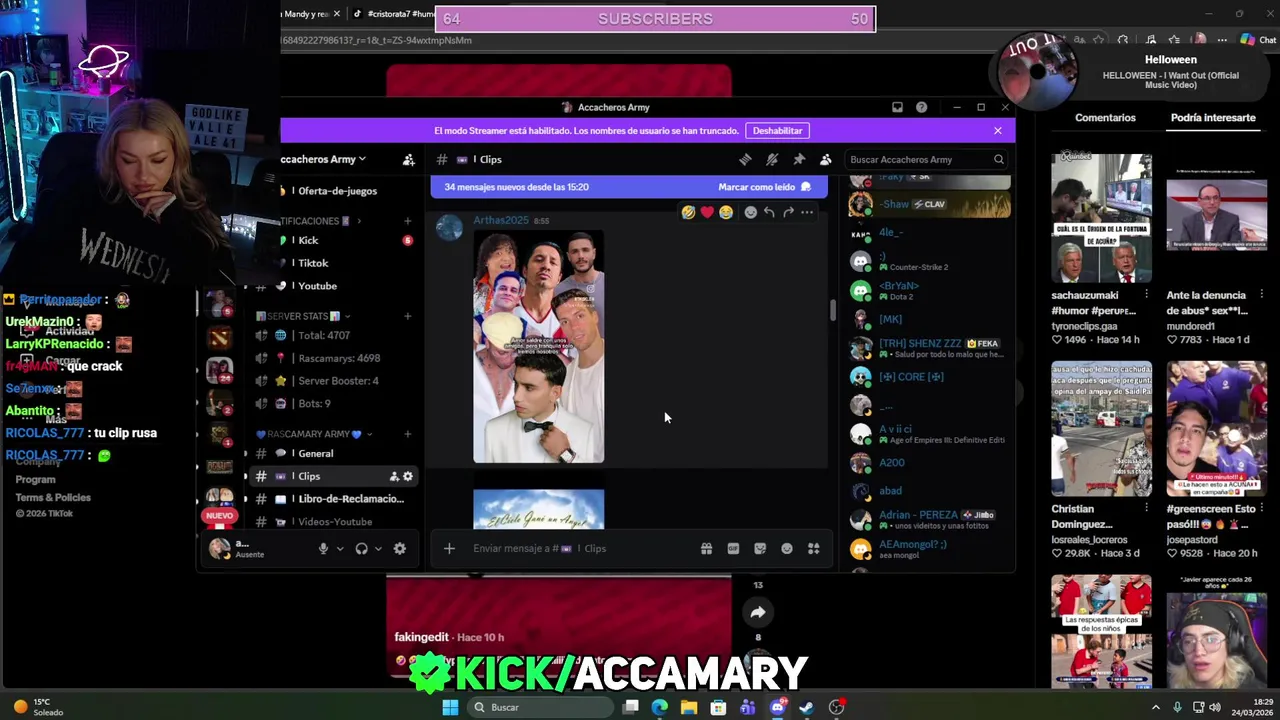Open the sticker picker in message bar
The image size is (1280, 720).
[x=760, y=548]
